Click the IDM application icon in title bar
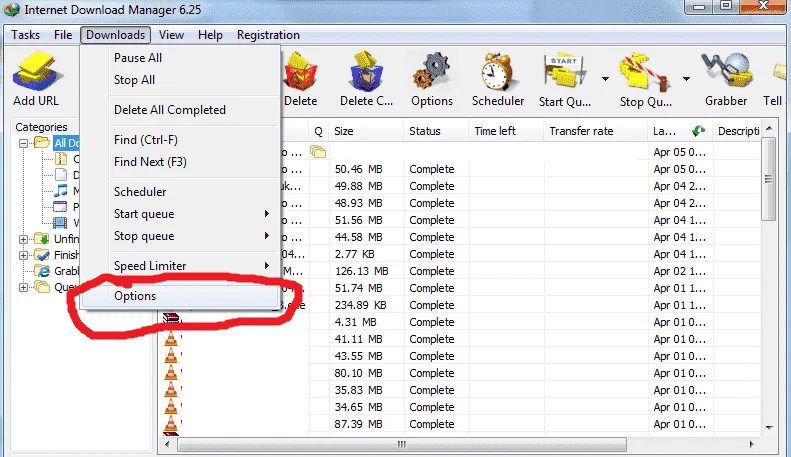The image size is (791, 457). [x=11, y=10]
